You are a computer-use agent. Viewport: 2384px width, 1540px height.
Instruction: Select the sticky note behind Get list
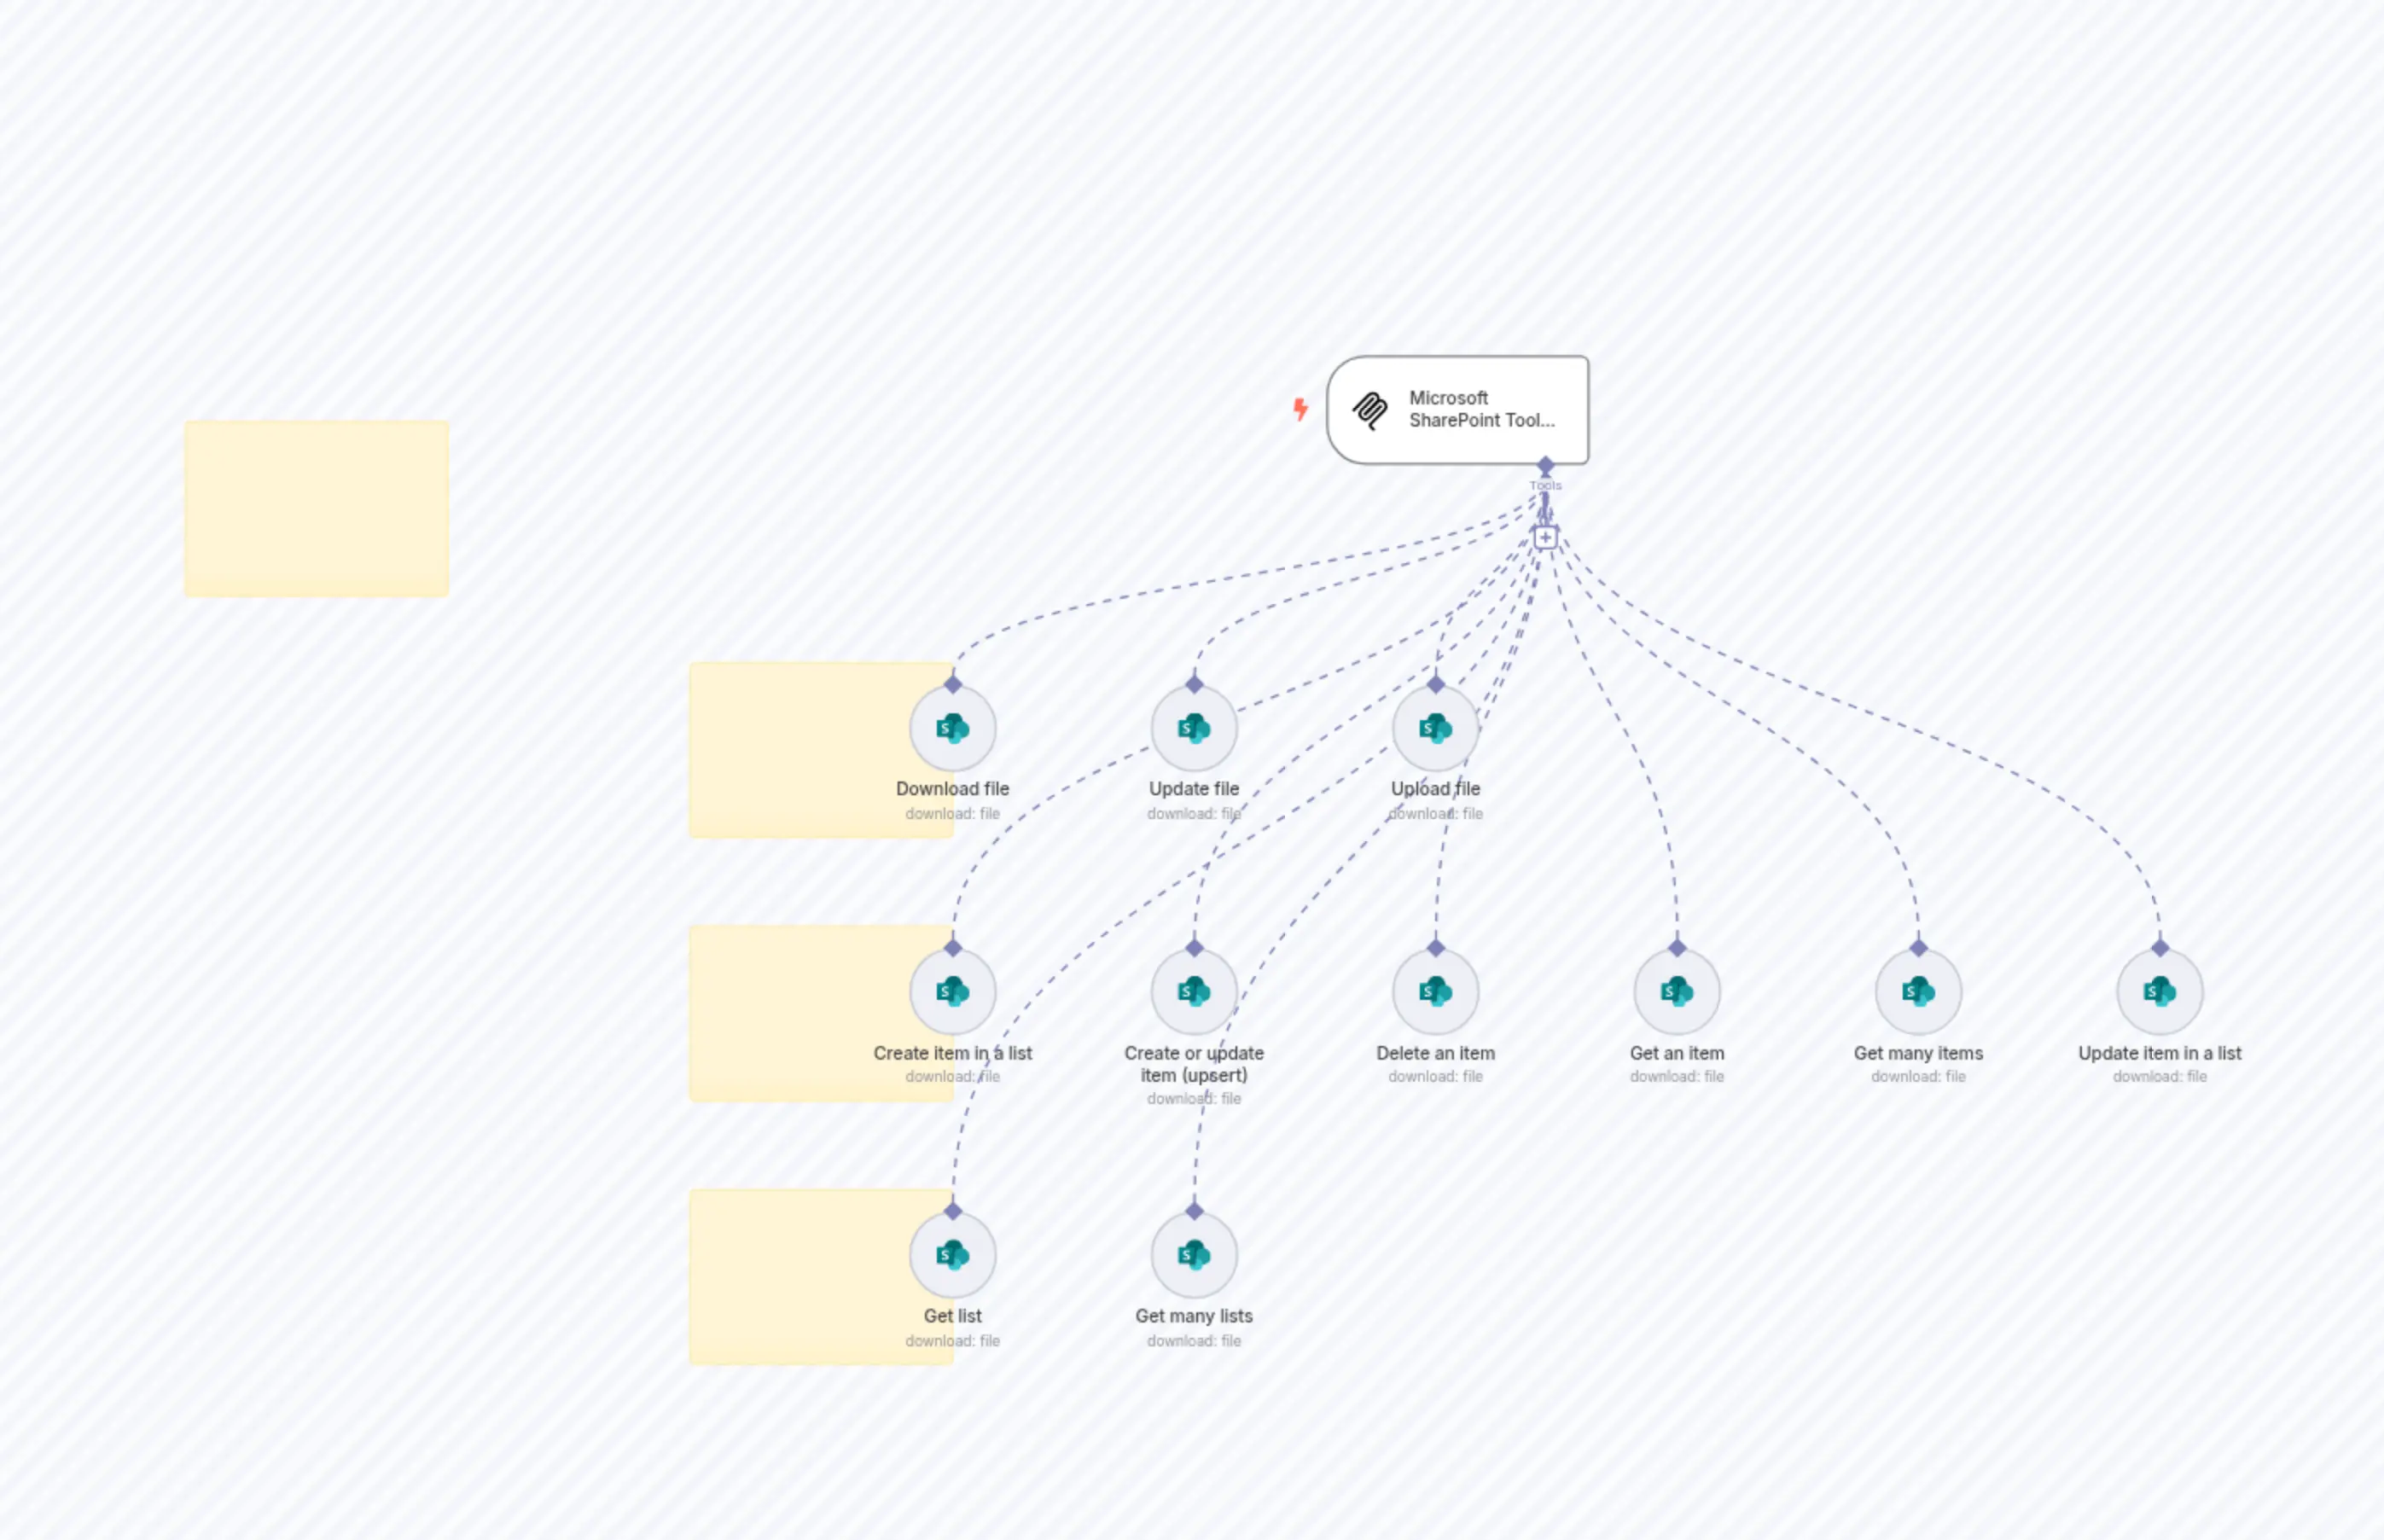point(790,1276)
